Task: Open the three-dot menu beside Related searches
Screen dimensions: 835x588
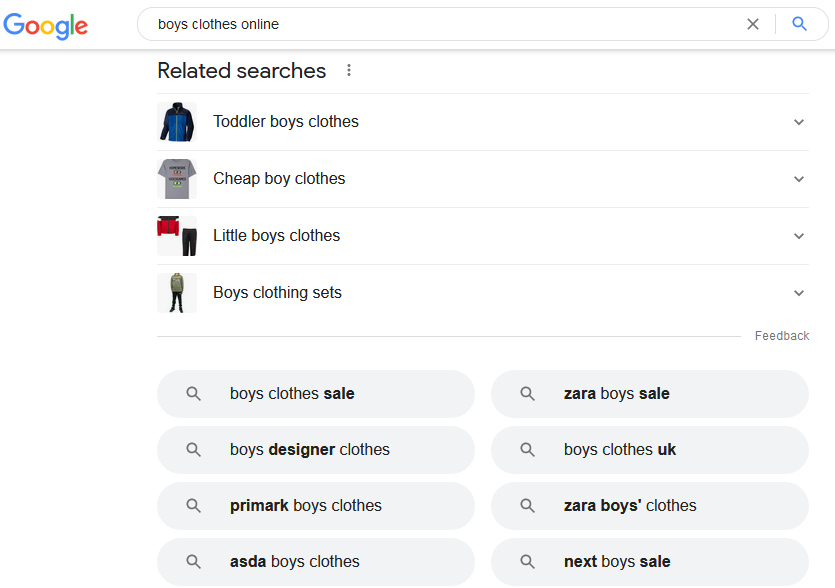Action: click(x=349, y=69)
